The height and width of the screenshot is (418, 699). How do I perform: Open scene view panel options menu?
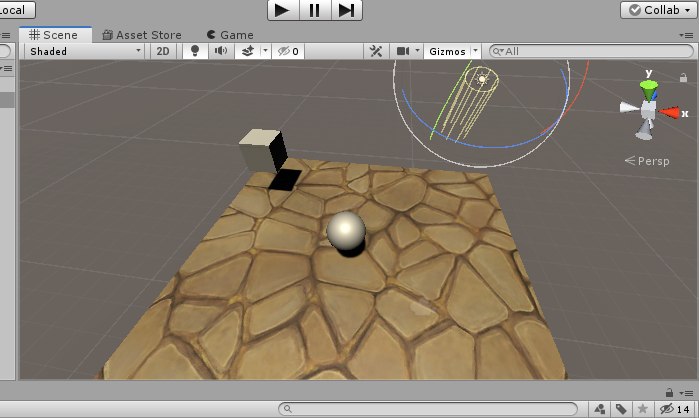tap(686, 35)
